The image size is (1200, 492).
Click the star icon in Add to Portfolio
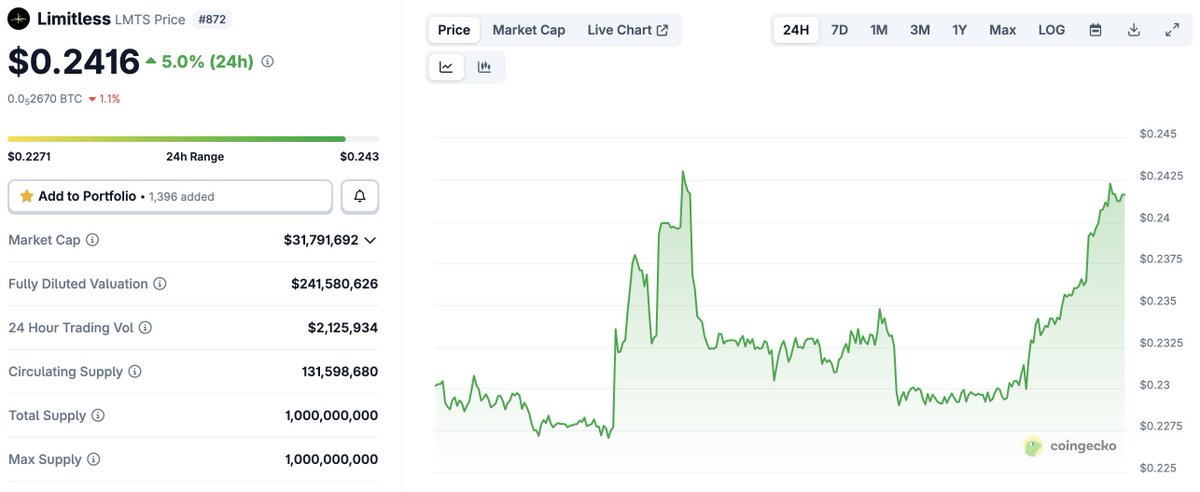pyautogui.click(x=27, y=196)
